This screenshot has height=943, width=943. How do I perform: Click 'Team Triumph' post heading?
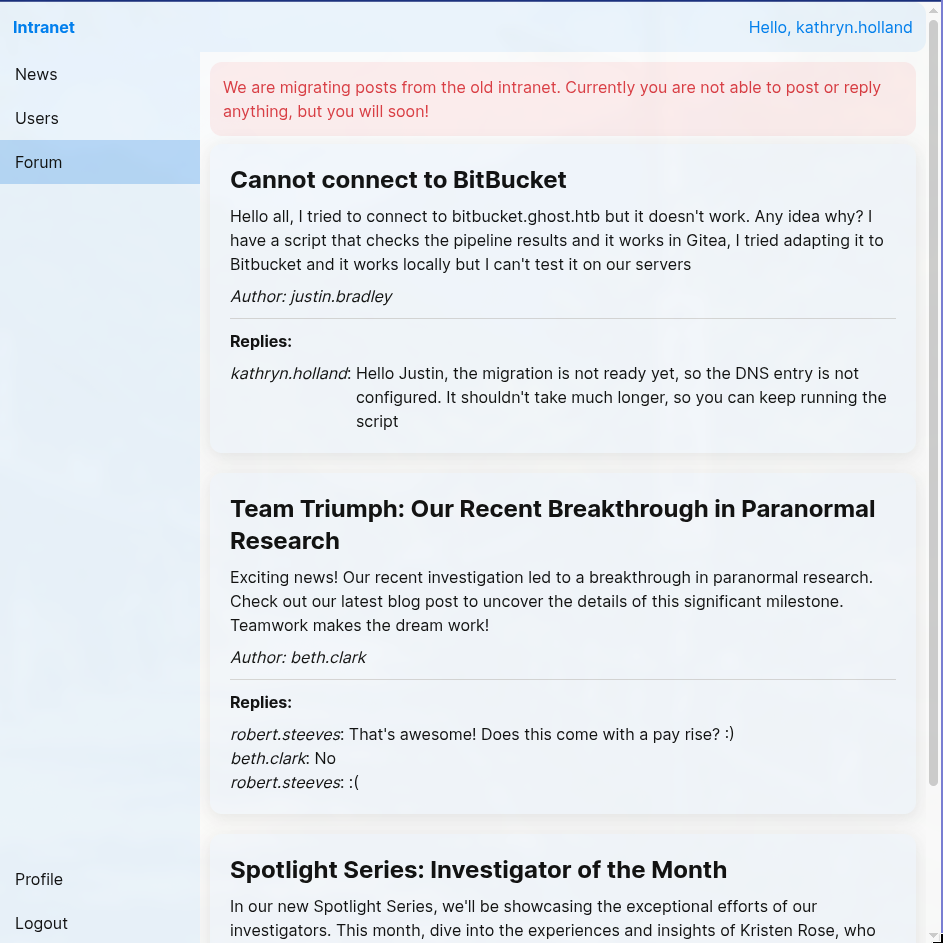tap(552, 524)
